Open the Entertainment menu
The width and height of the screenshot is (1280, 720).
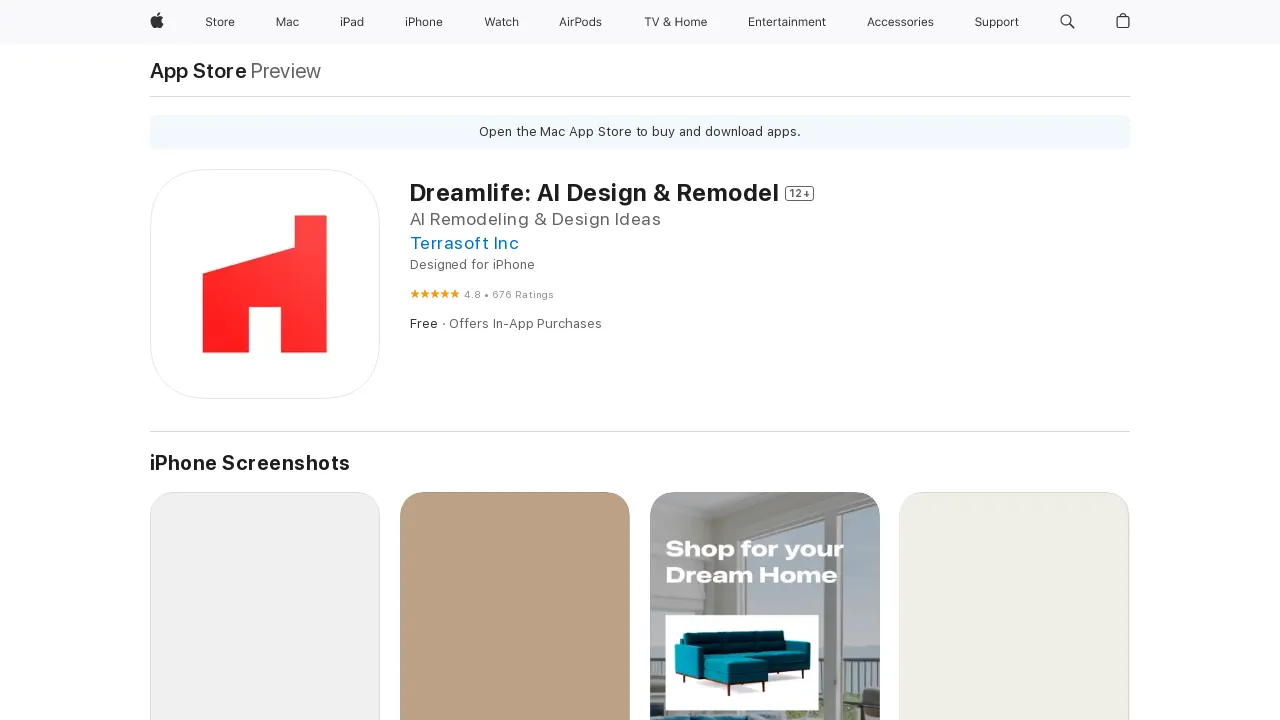[787, 22]
